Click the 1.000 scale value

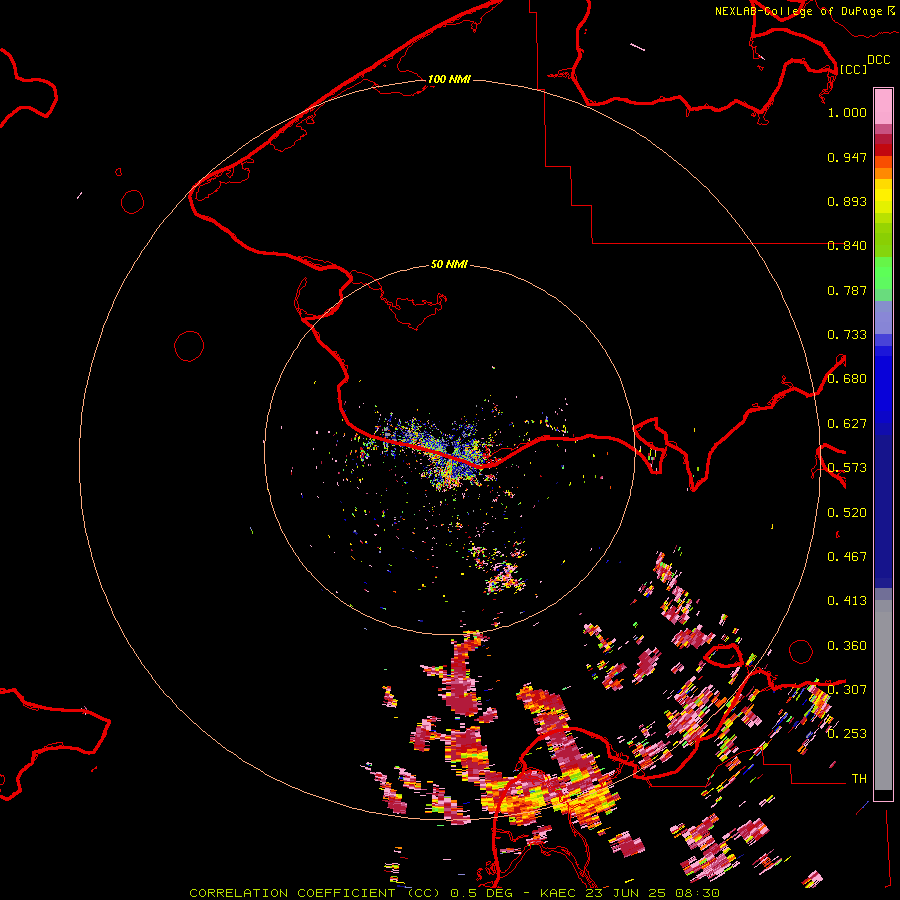click(847, 112)
